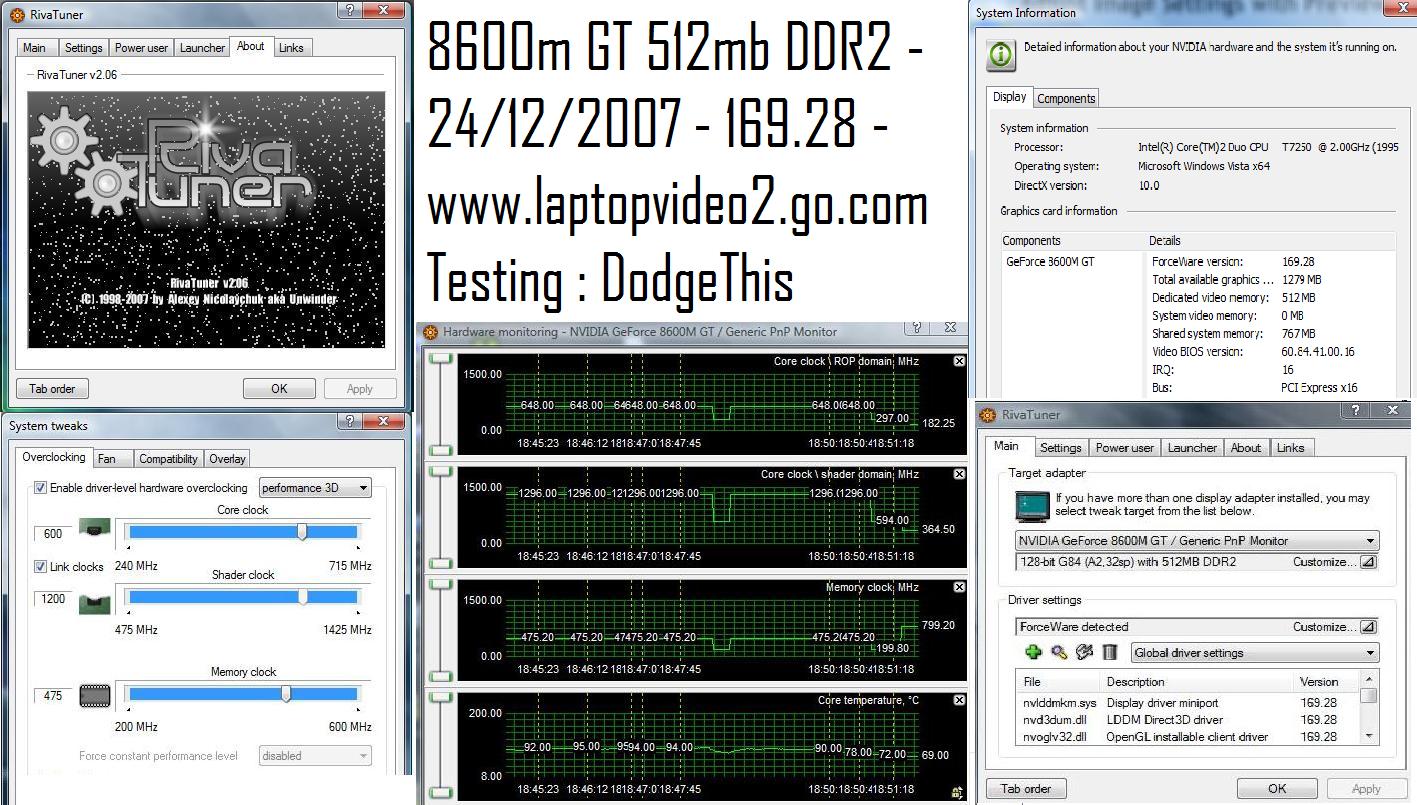Select nvoglv32.dll row in driver list
Screen dimensions: 1417x805
click(1188, 736)
